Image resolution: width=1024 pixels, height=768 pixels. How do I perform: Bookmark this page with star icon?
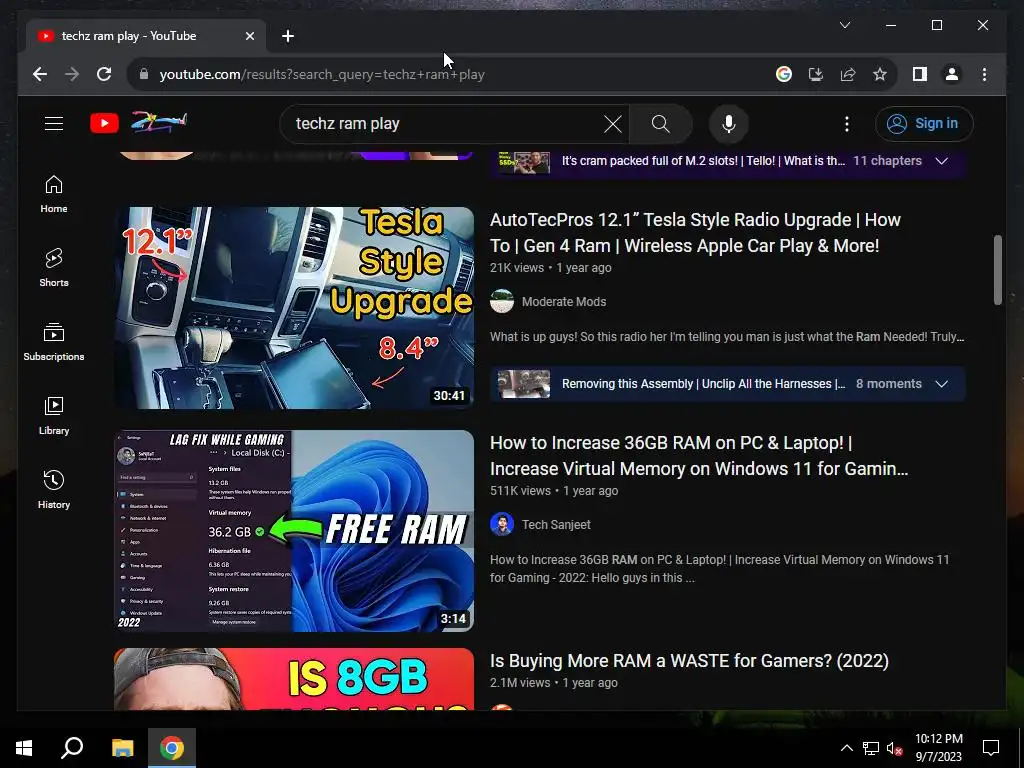(880, 74)
